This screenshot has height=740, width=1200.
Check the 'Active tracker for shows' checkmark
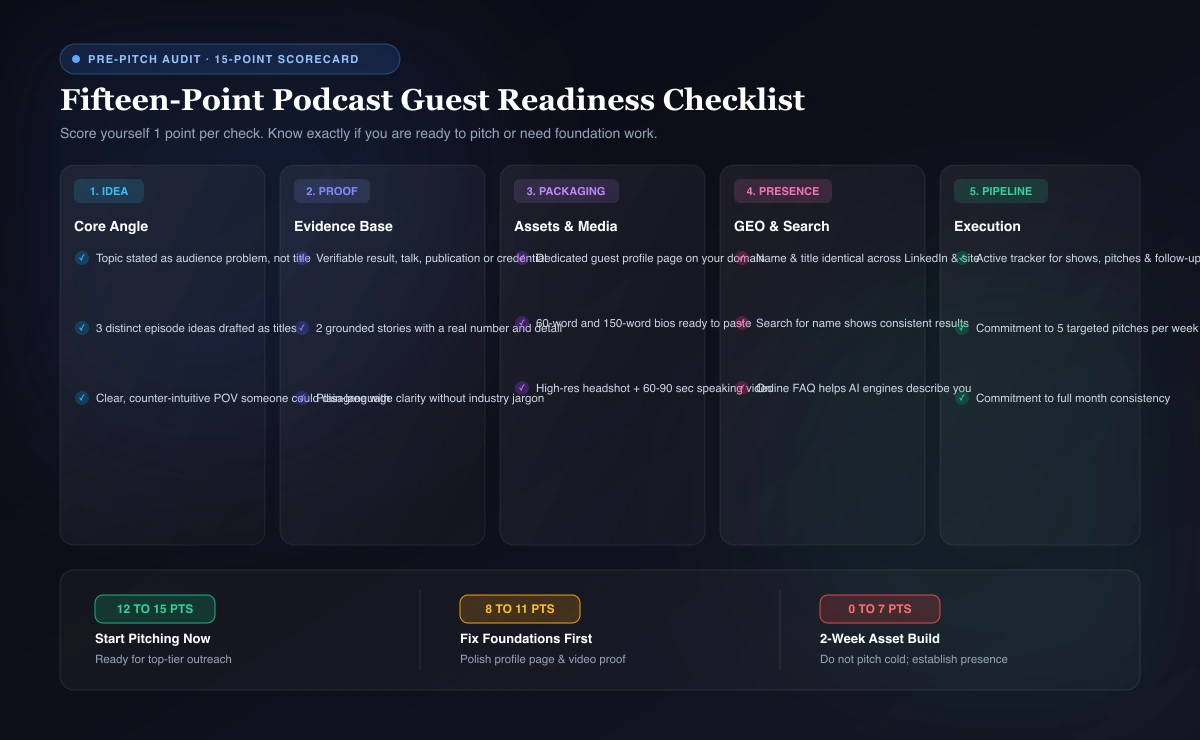962,258
